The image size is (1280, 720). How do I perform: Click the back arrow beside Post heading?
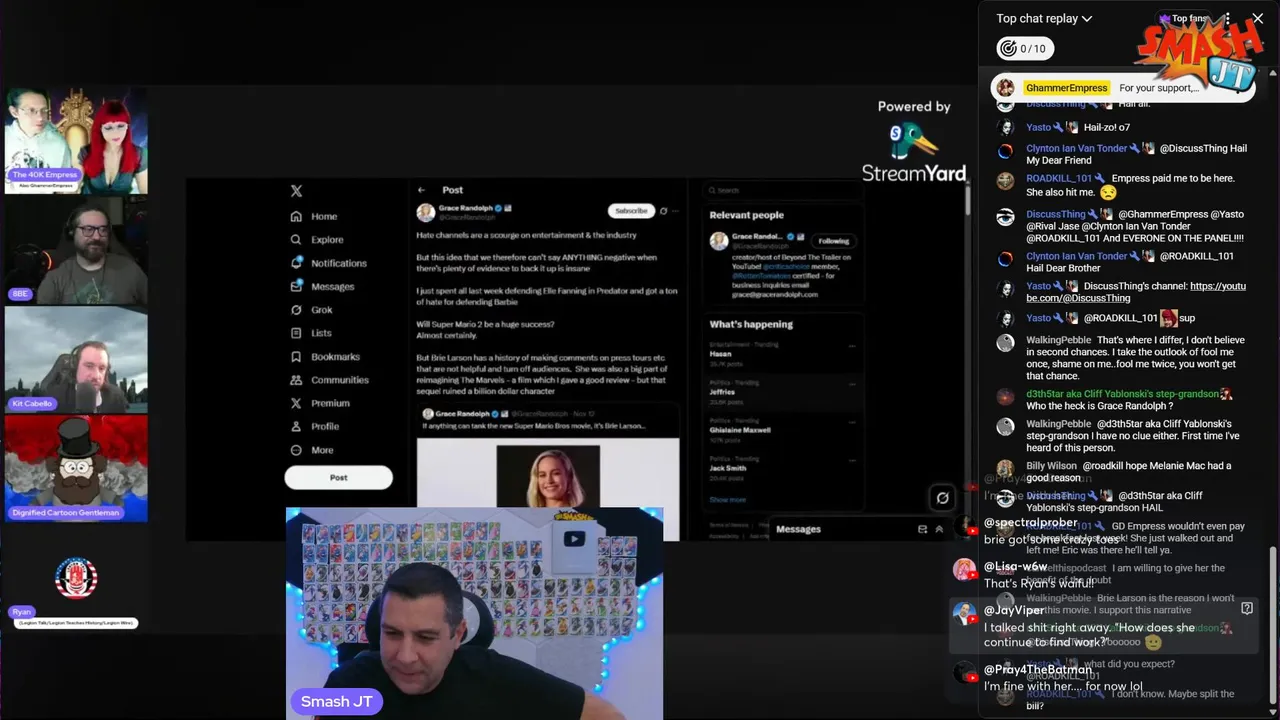422,190
